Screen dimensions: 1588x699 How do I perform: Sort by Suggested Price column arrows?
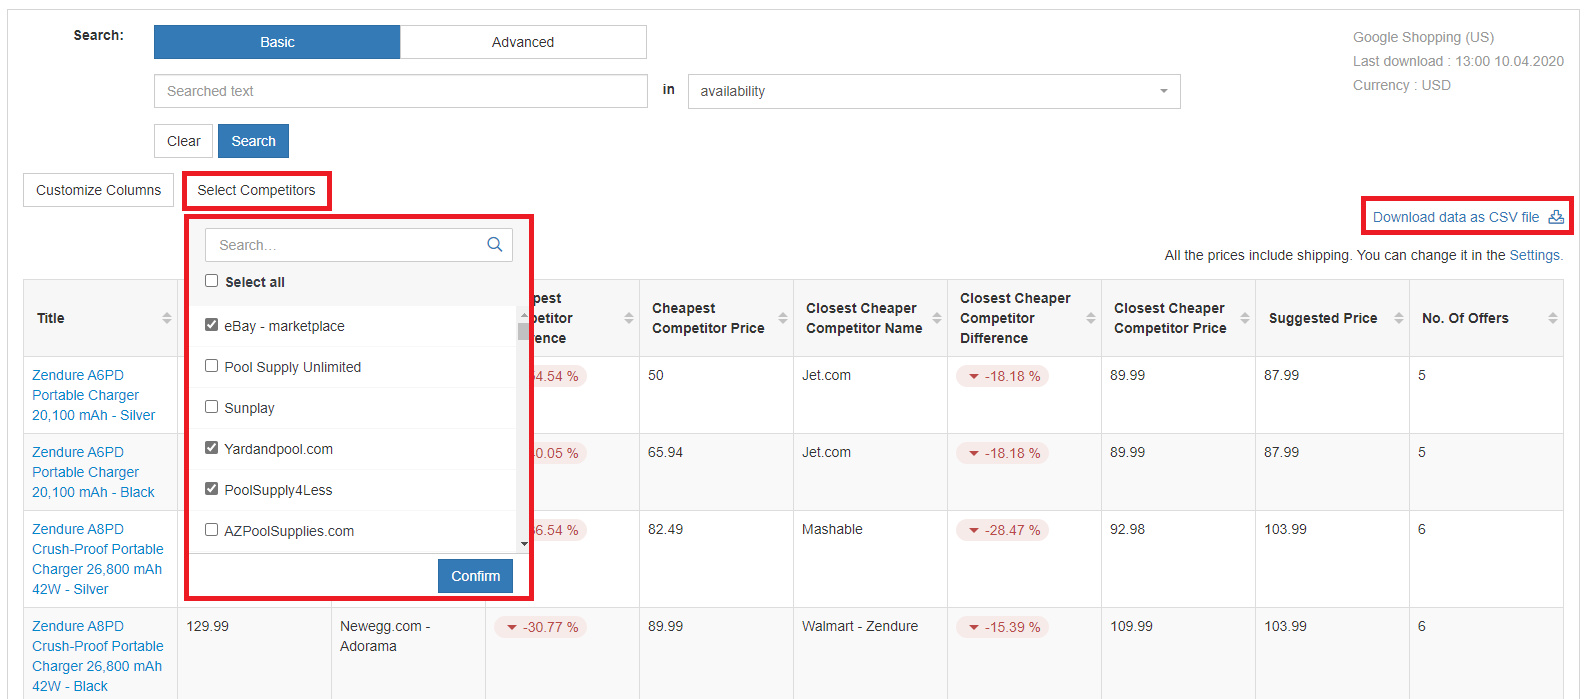tap(1398, 318)
